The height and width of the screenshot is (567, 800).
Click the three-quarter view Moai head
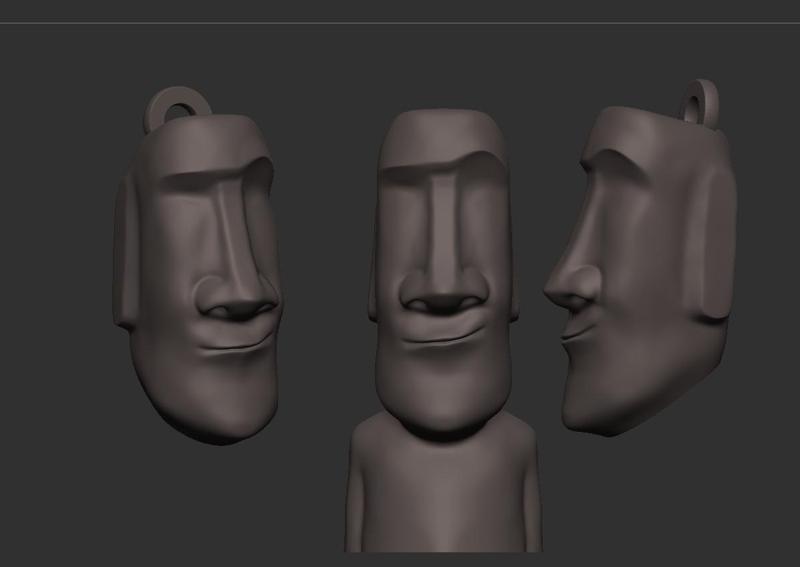196,278
